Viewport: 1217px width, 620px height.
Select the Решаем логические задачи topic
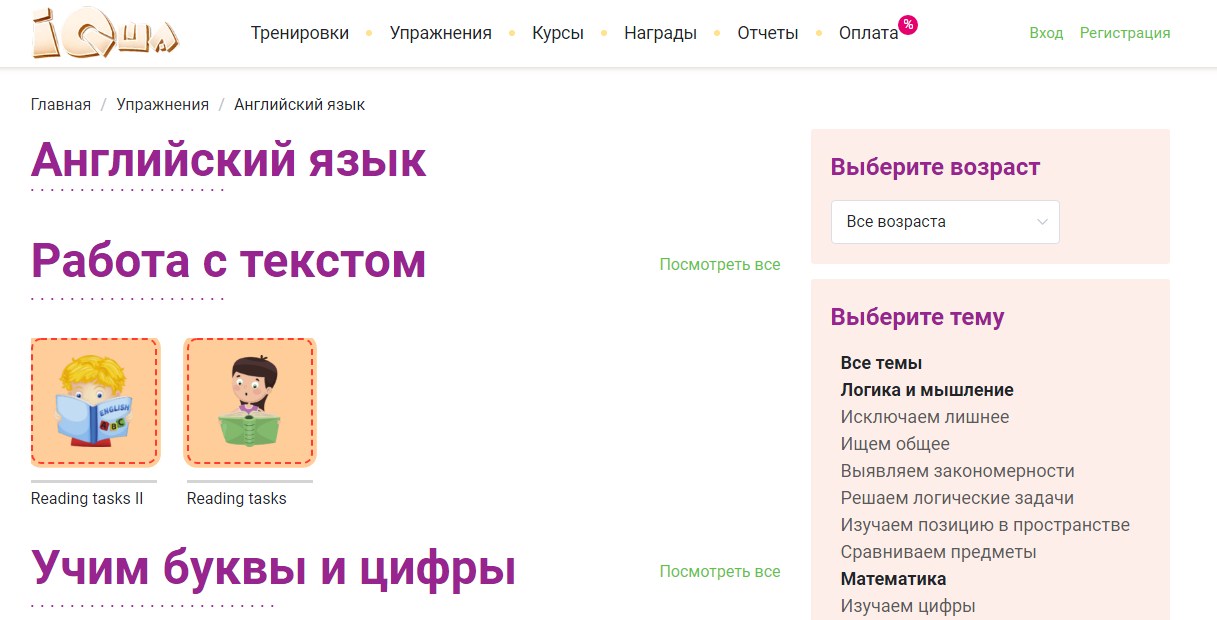click(957, 498)
